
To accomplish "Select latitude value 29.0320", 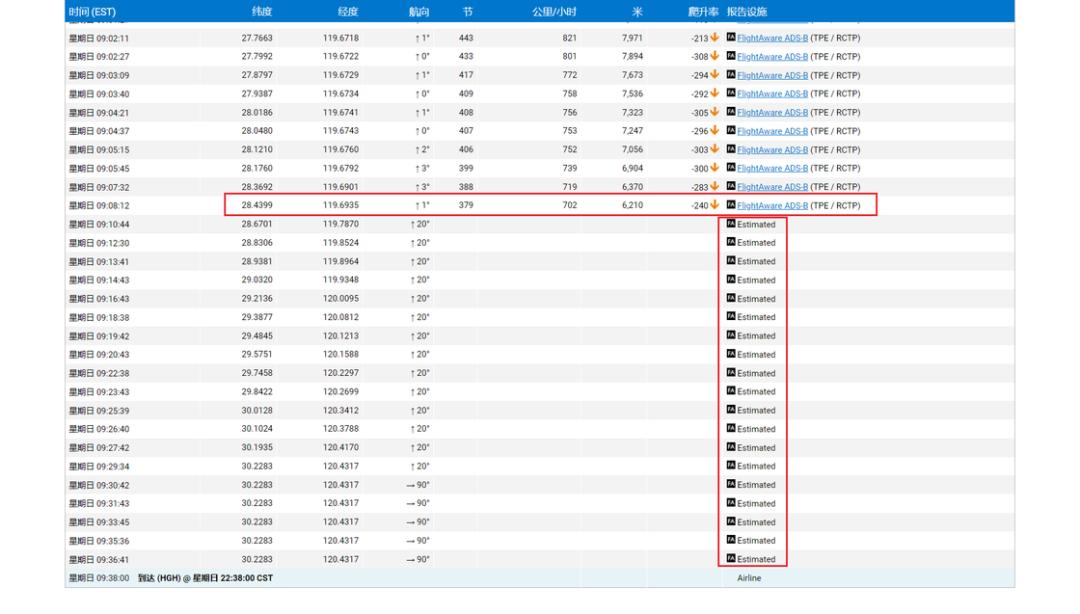I will pos(257,280).
